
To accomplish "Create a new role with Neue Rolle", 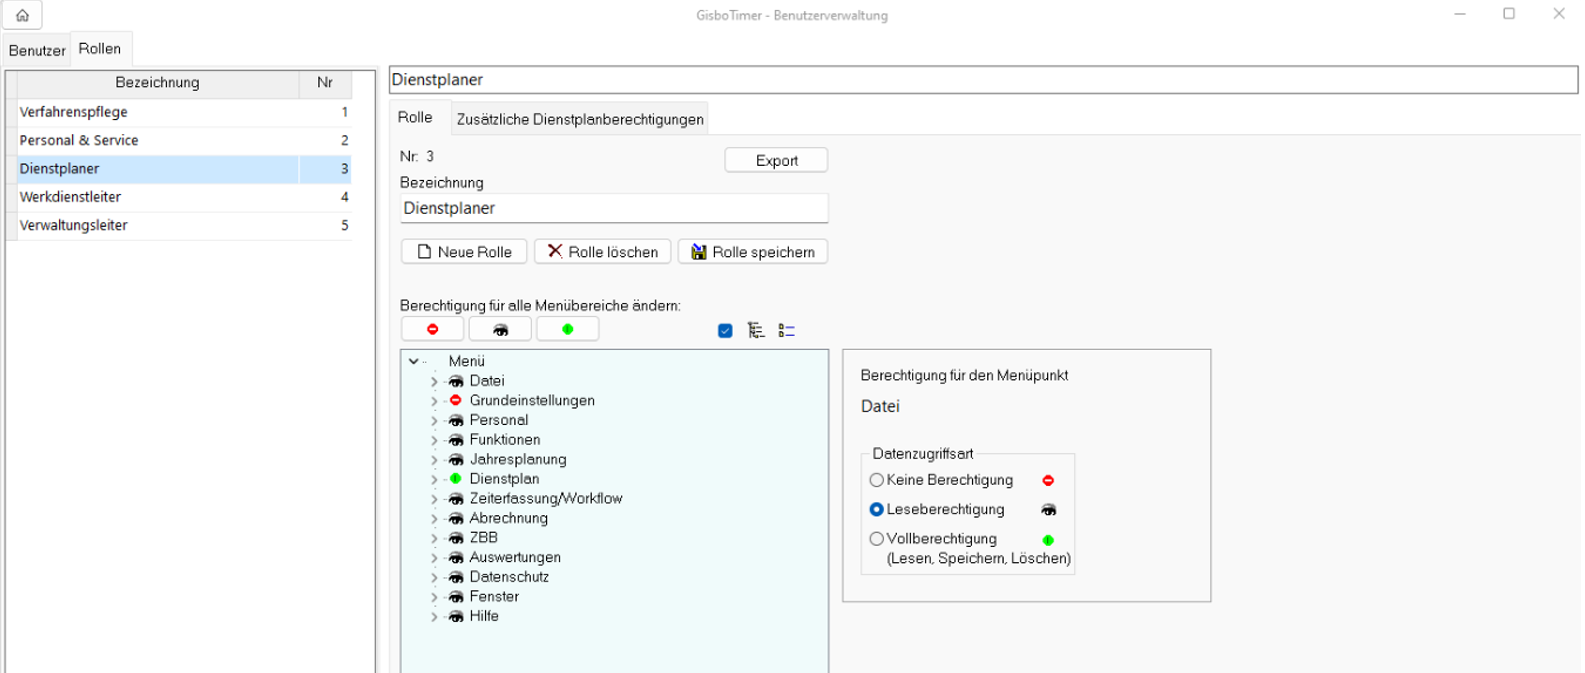I will point(464,252).
